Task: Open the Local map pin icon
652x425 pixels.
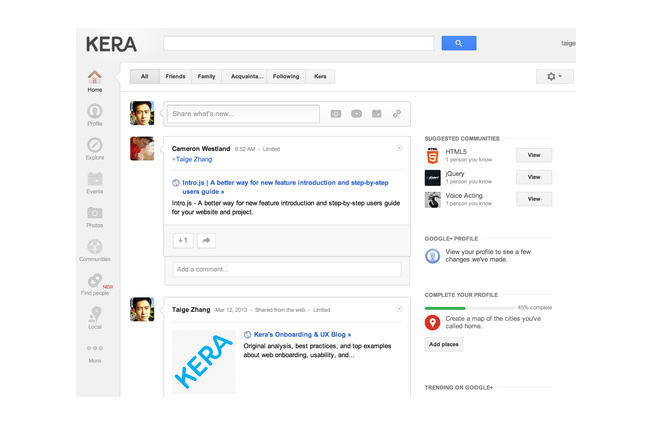Action: coord(95,314)
